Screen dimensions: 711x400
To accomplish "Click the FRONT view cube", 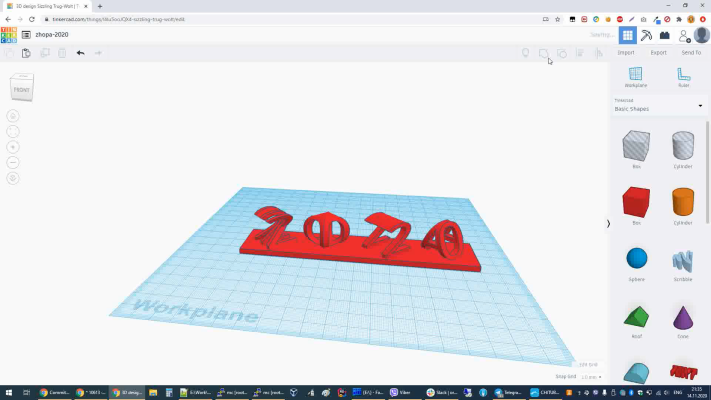I will pyautogui.click(x=22, y=88).
